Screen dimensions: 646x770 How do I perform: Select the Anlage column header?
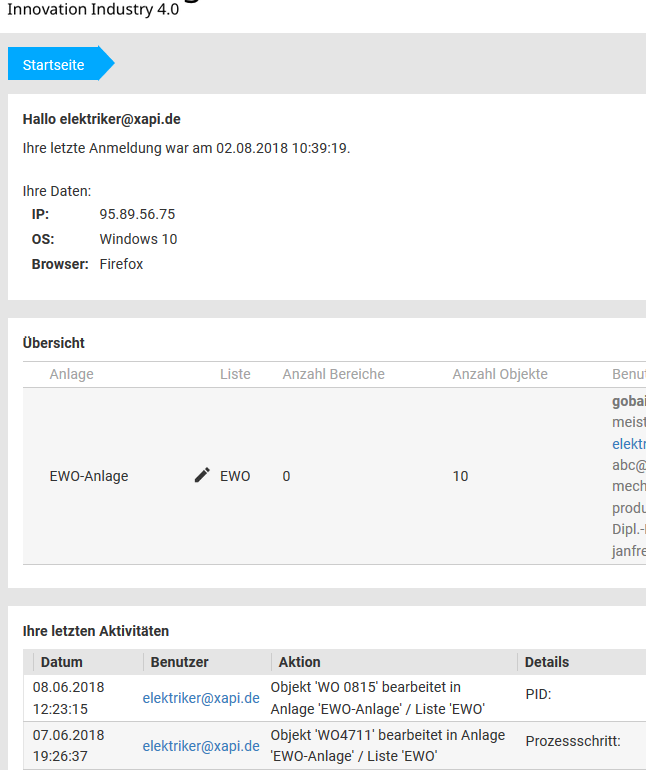tap(71, 374)
